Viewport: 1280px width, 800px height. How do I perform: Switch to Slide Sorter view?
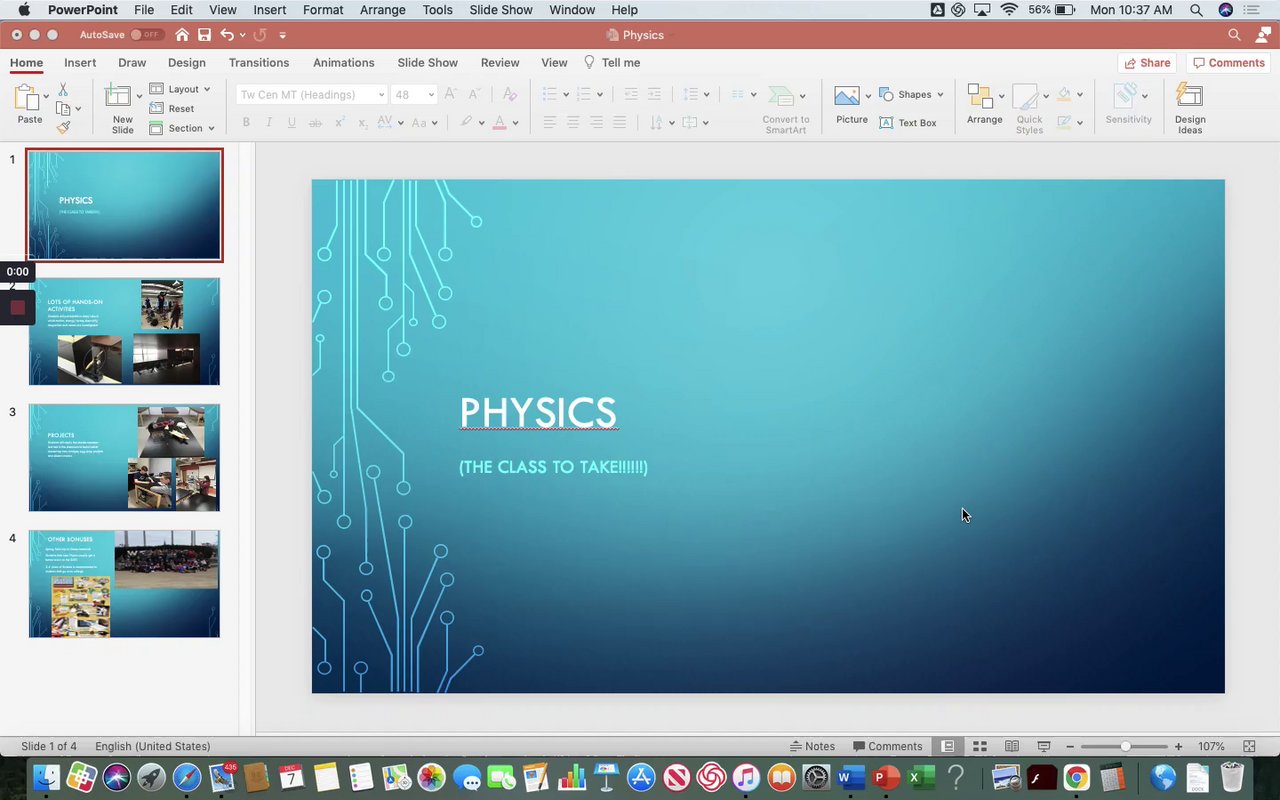pos(980,746)
